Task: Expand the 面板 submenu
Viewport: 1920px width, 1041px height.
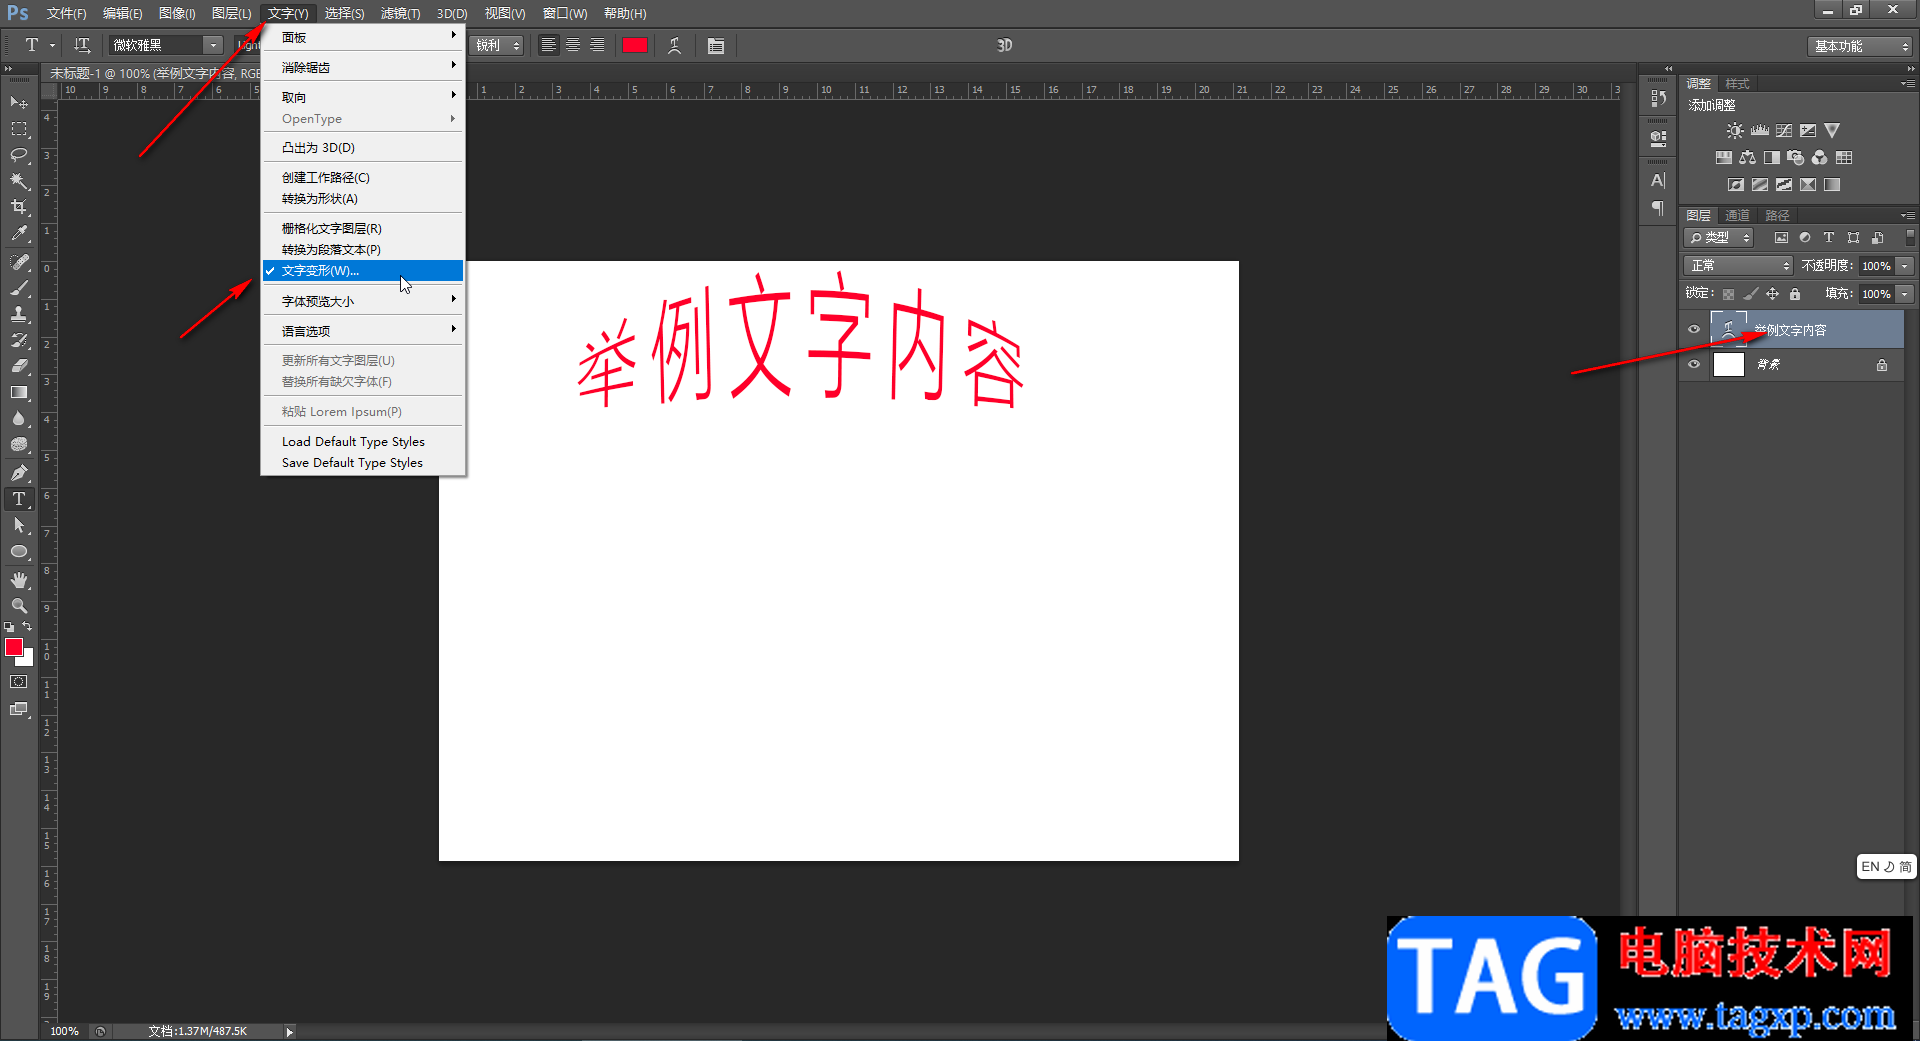Action: tap(363, 37)
